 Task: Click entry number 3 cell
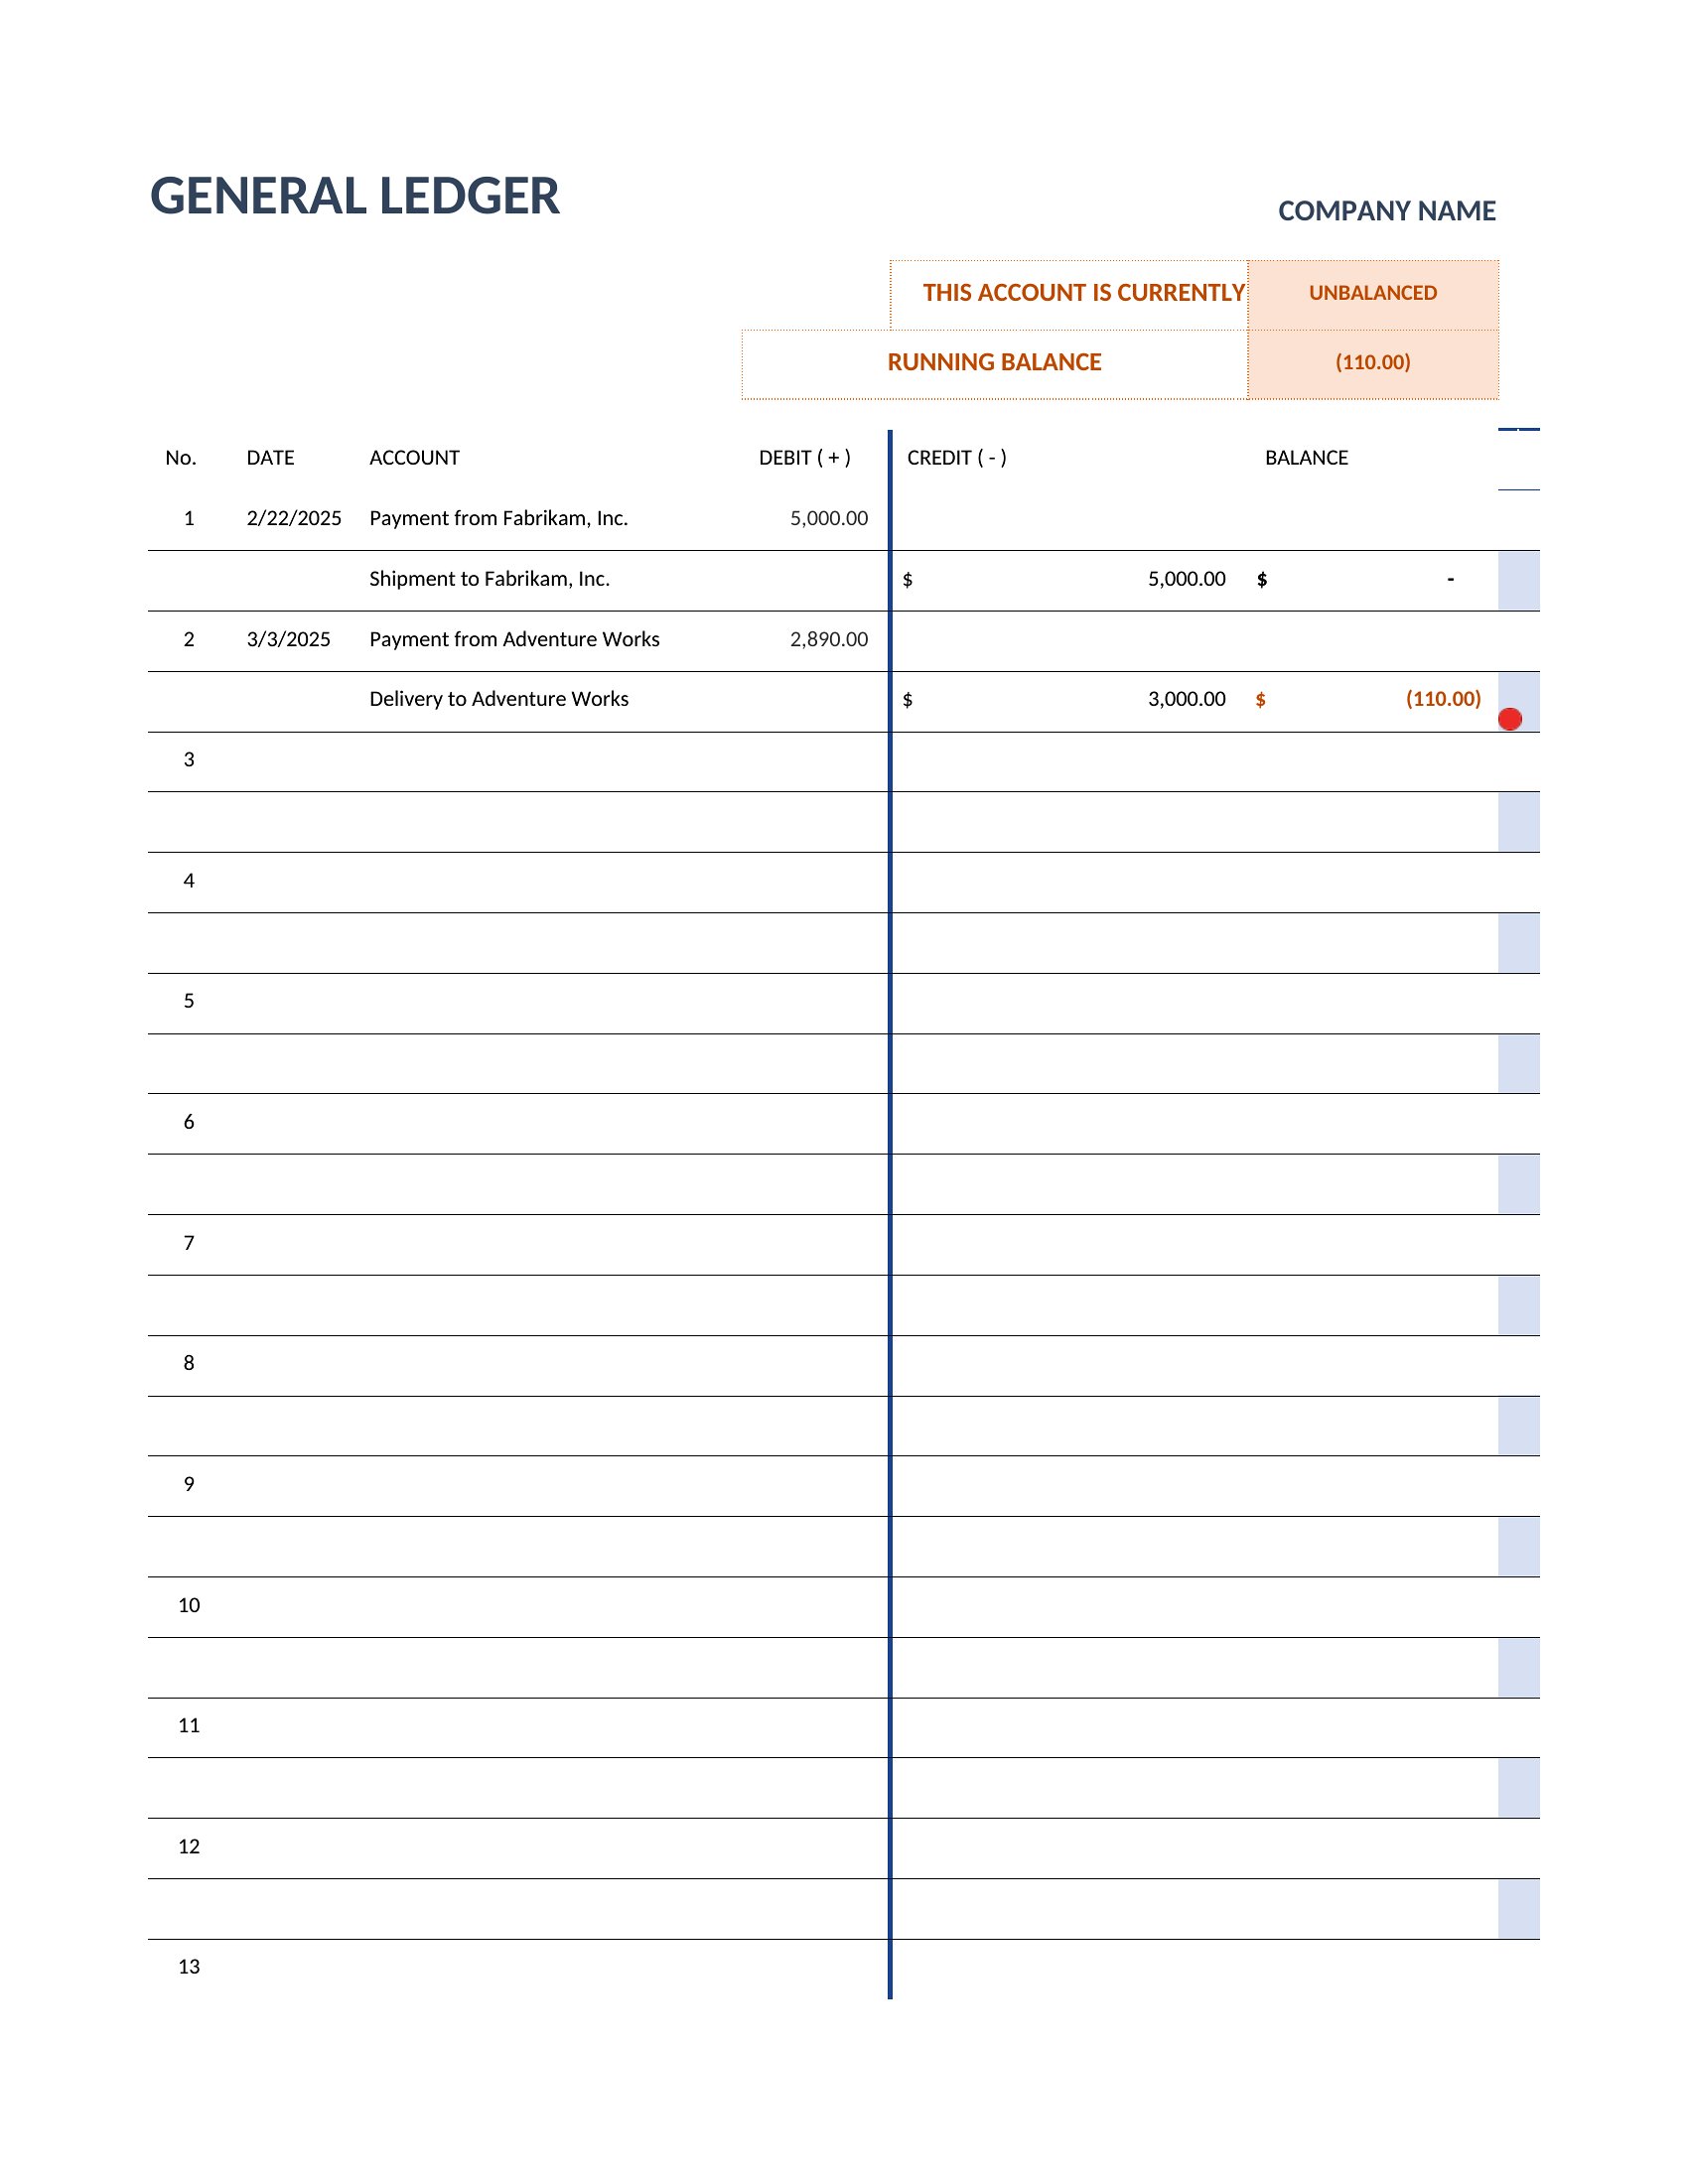tap(189, 760)
